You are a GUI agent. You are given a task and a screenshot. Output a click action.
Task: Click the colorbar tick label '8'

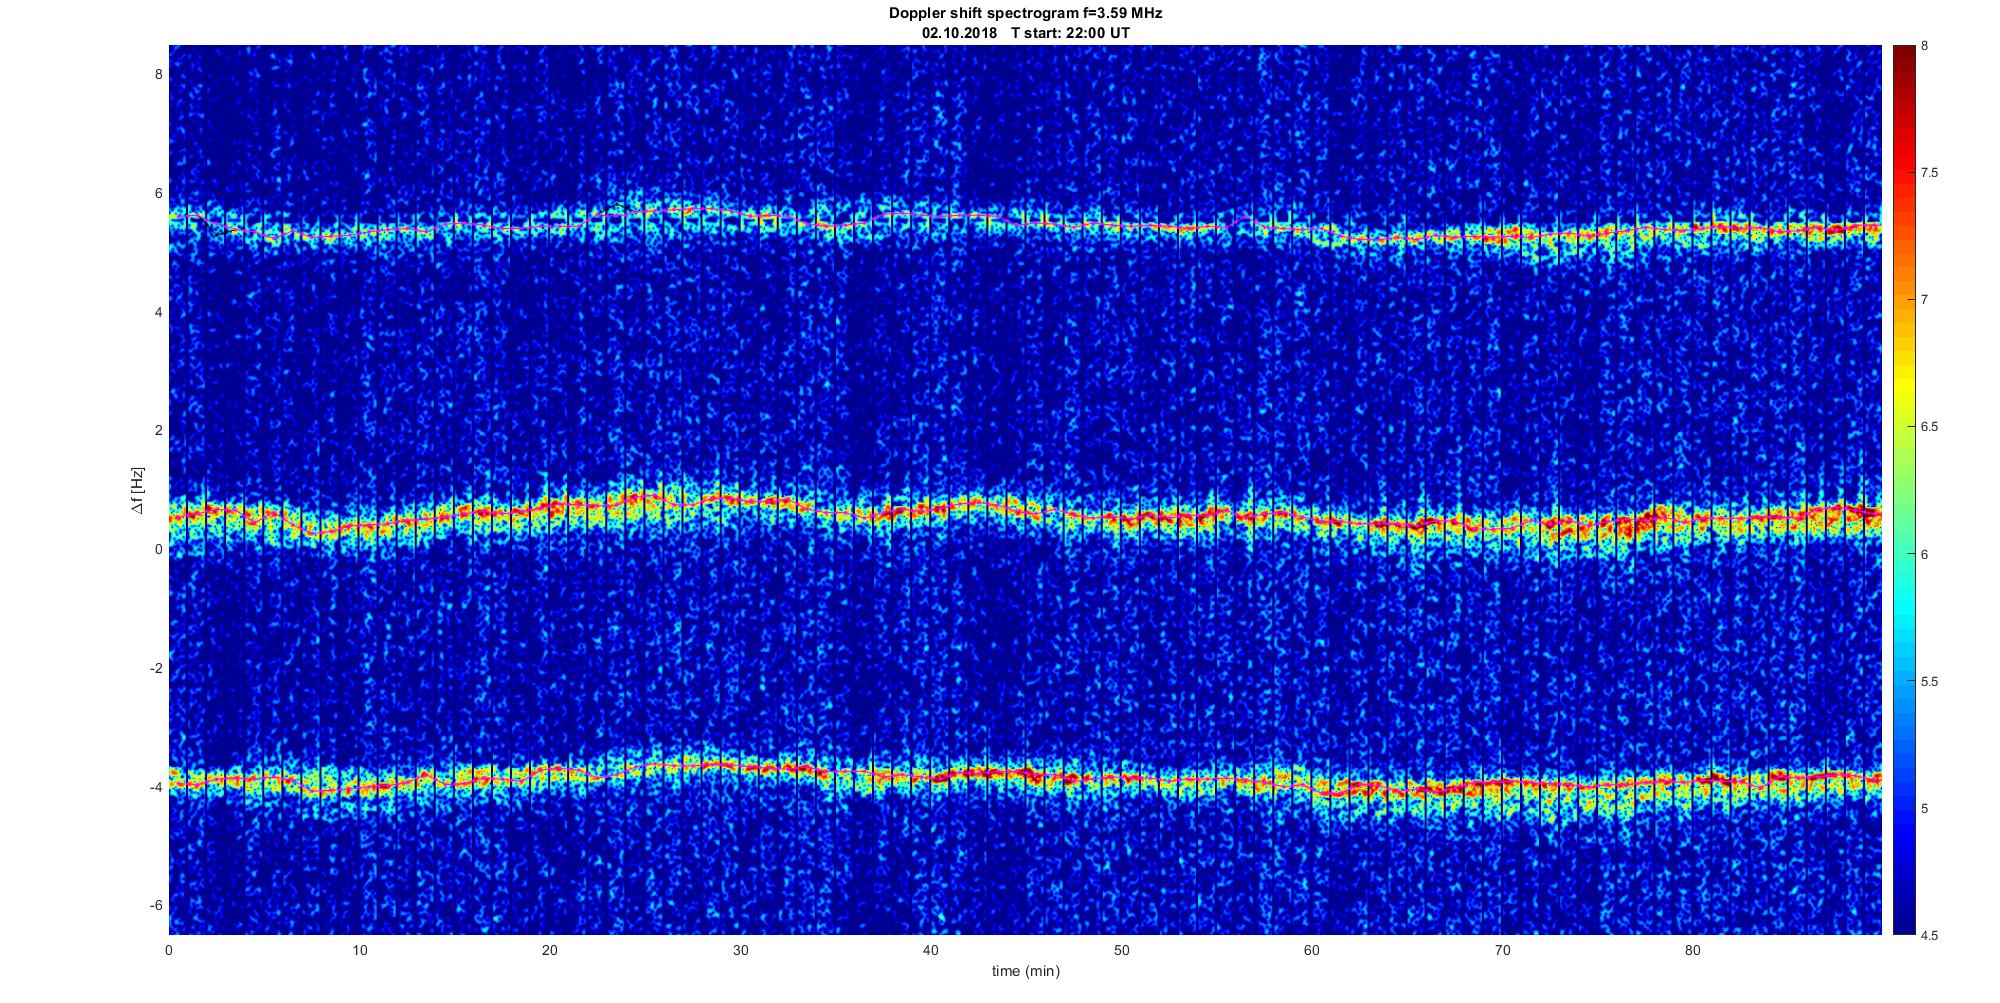pyautogui.click(x=1925, y=46)
